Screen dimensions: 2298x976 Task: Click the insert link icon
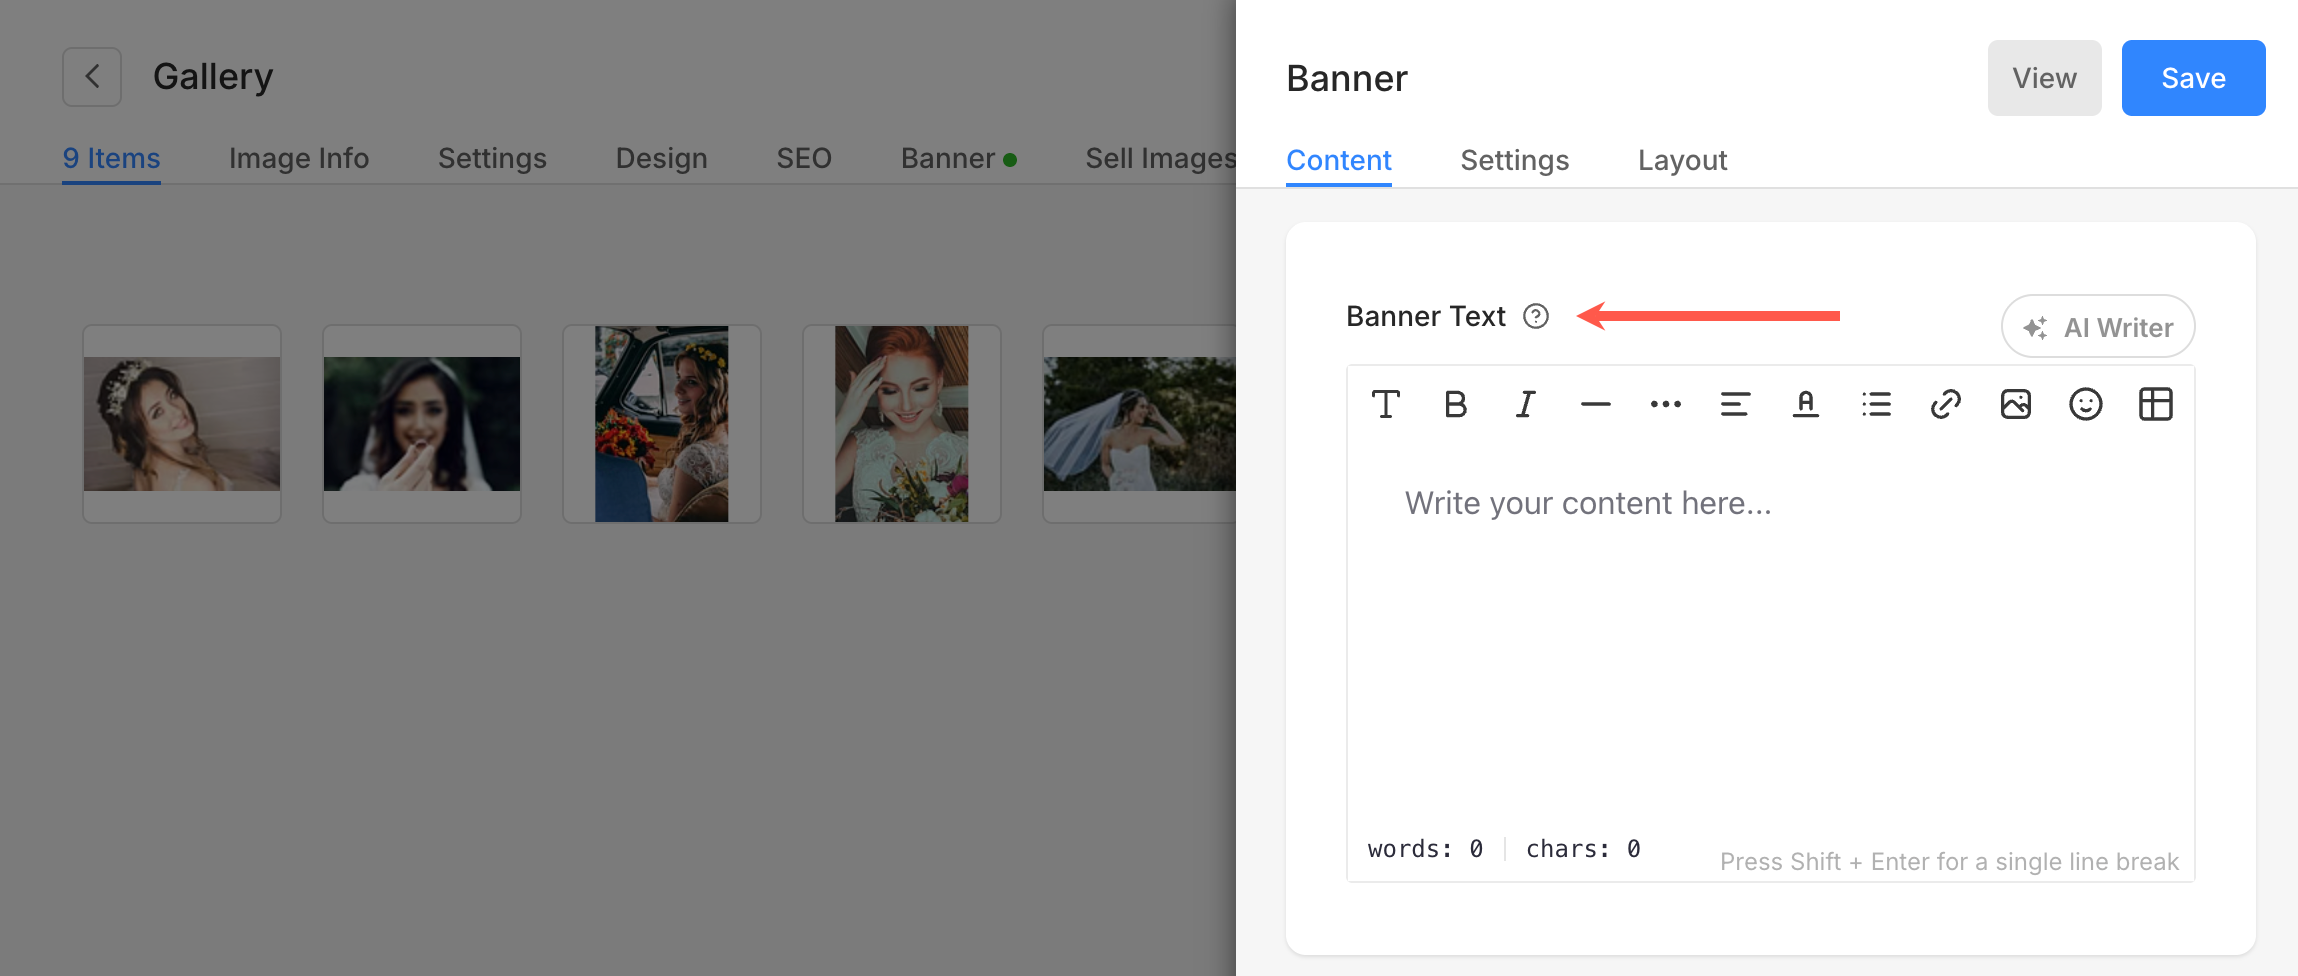point(1945,405)
